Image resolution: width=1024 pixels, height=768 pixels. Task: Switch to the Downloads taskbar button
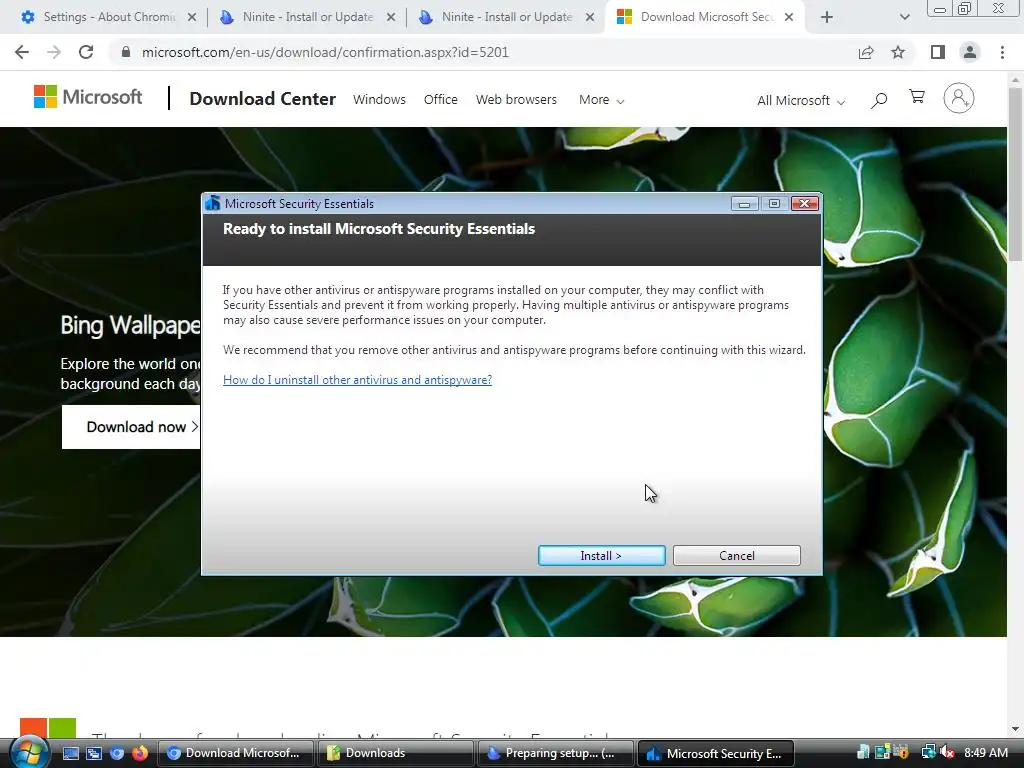[x=396, y=753]
